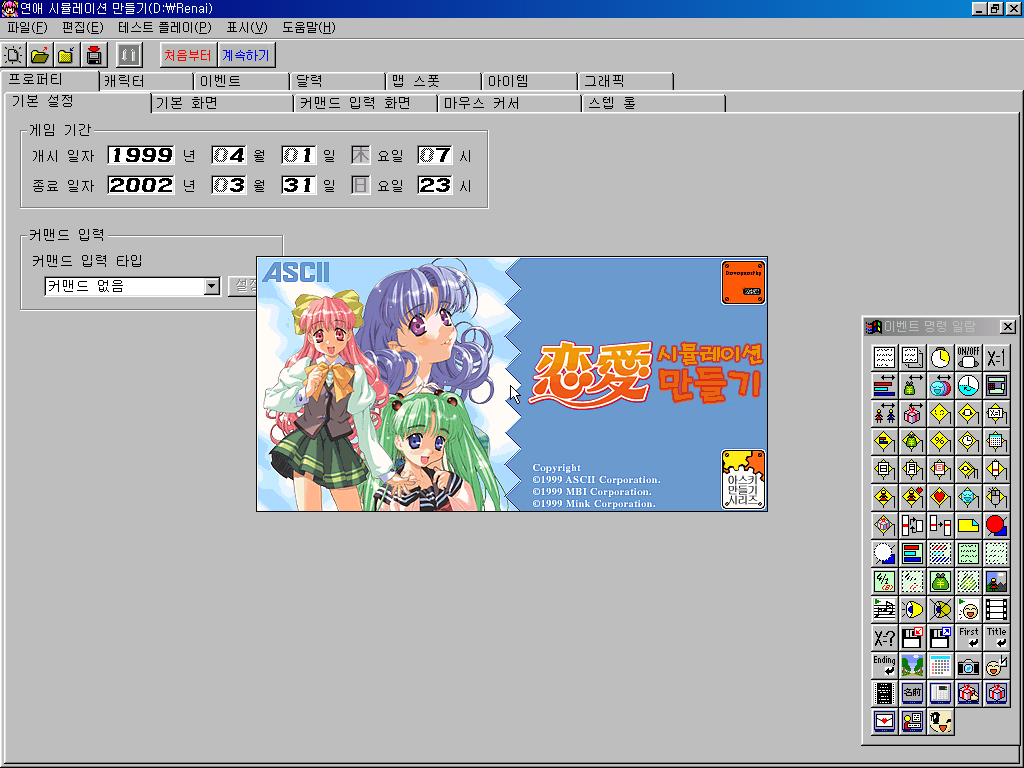
Task: Click the new project icon in the toolbar
Action: coord(13,55)
